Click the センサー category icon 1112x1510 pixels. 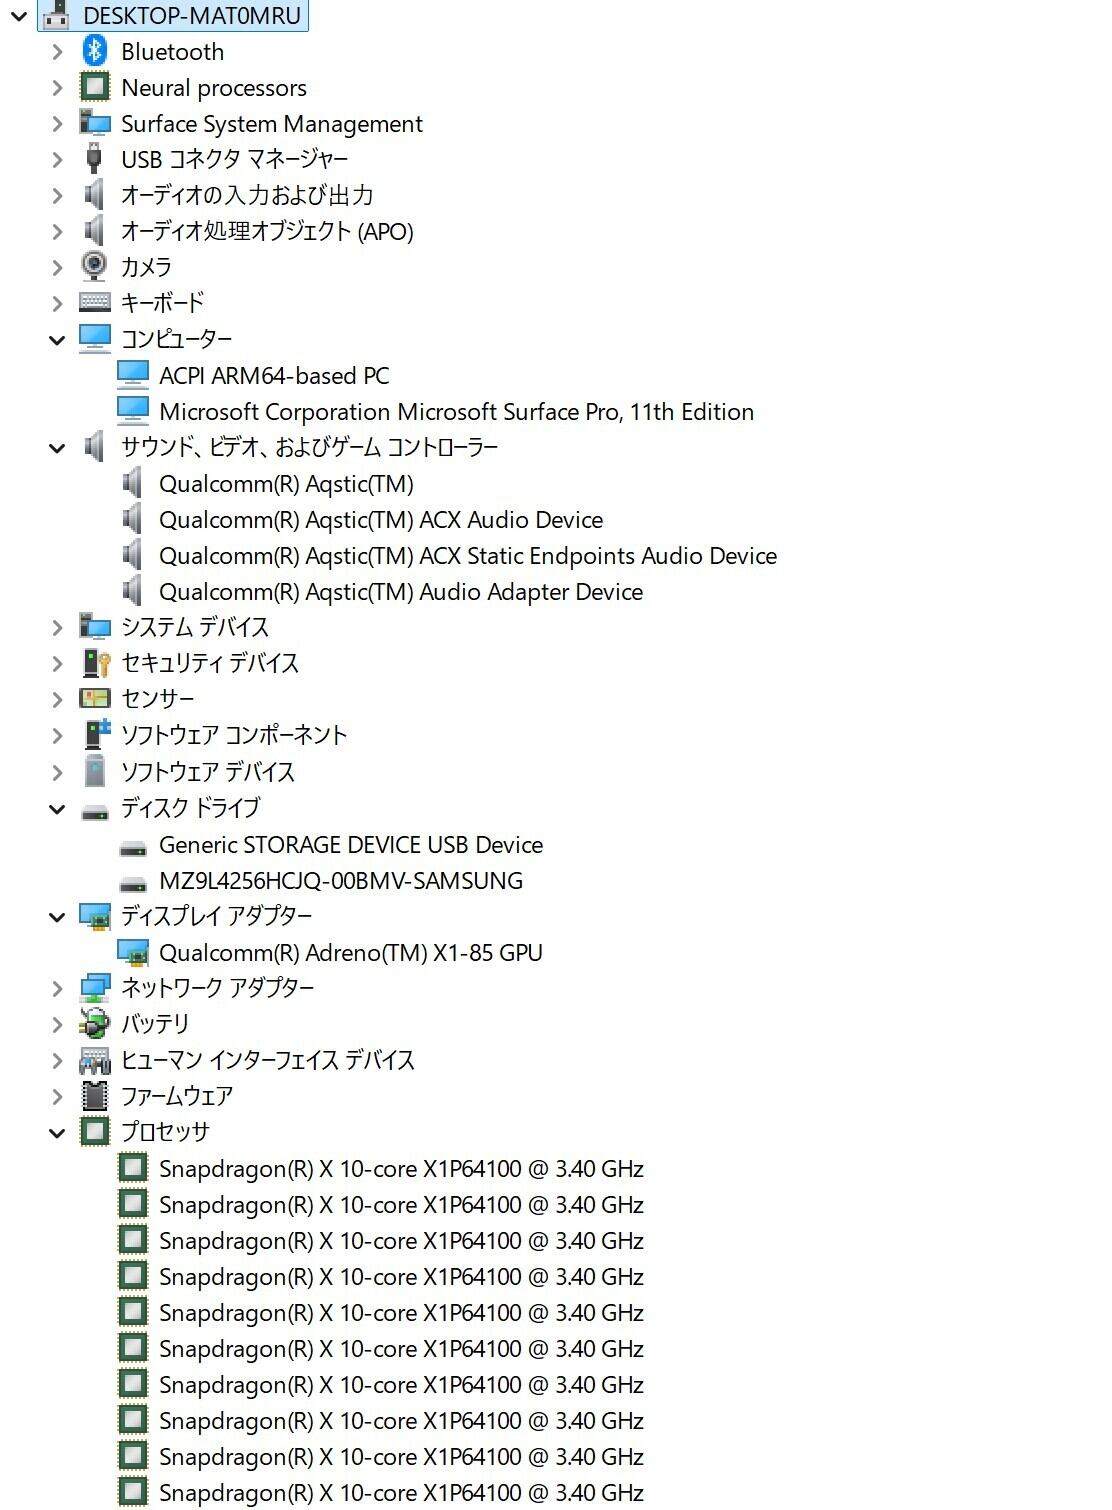pos(95,698)
